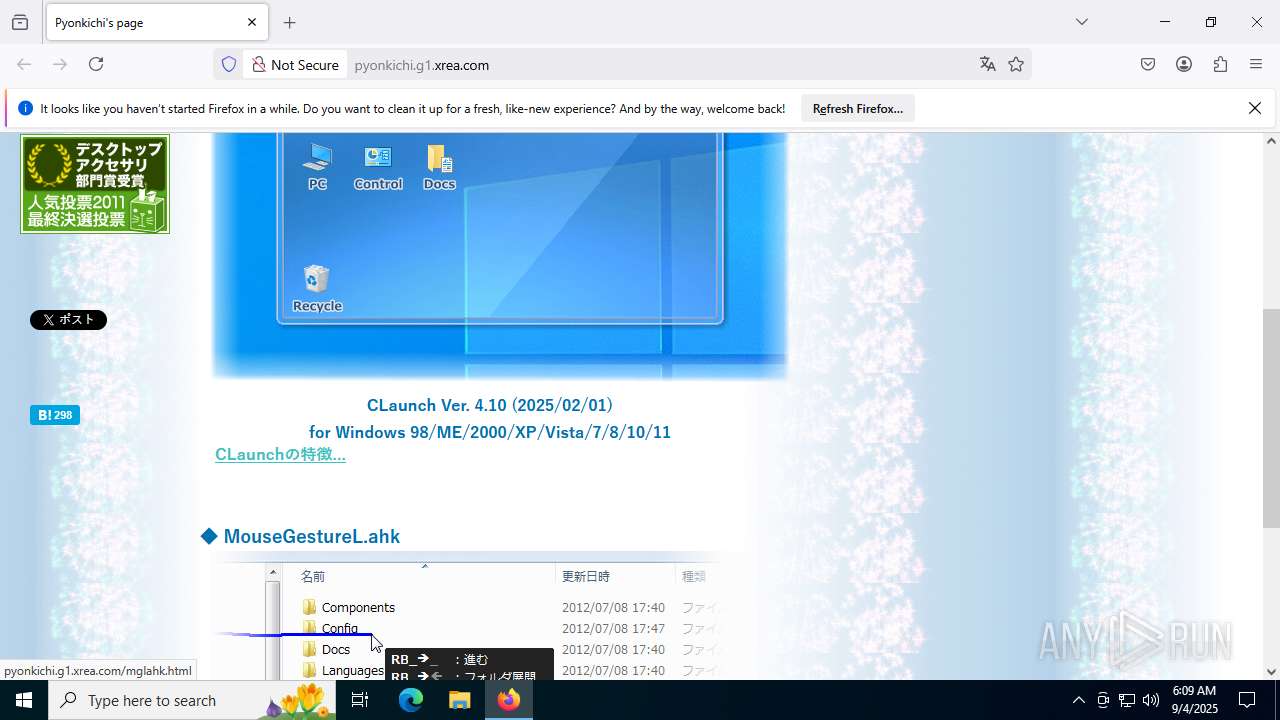This screenshot has height=720, width=1280.
Task: Click the volume speaker tray icon
Action: click(1151, 700)
